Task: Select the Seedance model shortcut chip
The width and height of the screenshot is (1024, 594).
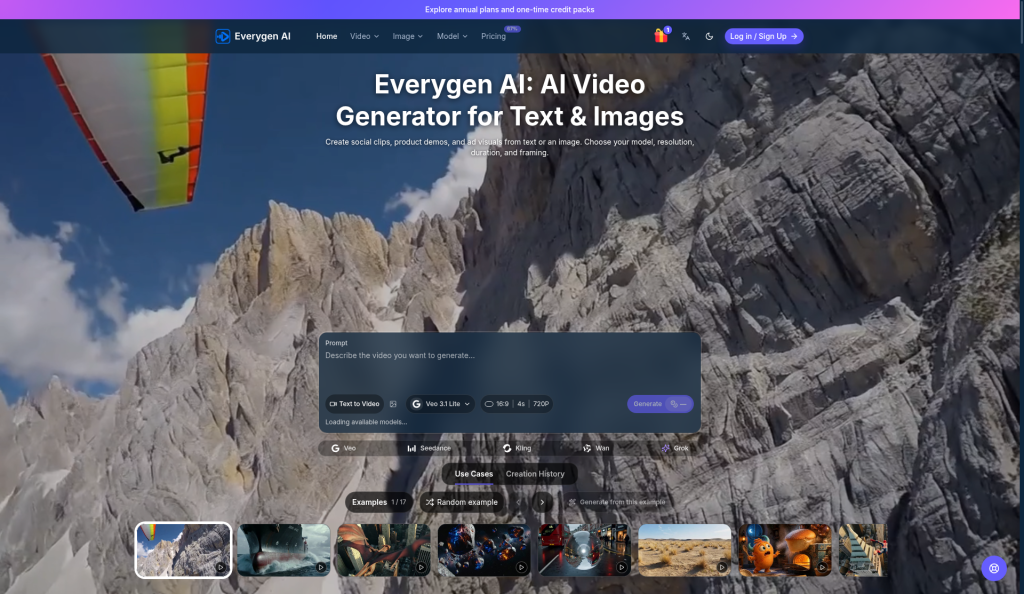Action: pos(429,448)
